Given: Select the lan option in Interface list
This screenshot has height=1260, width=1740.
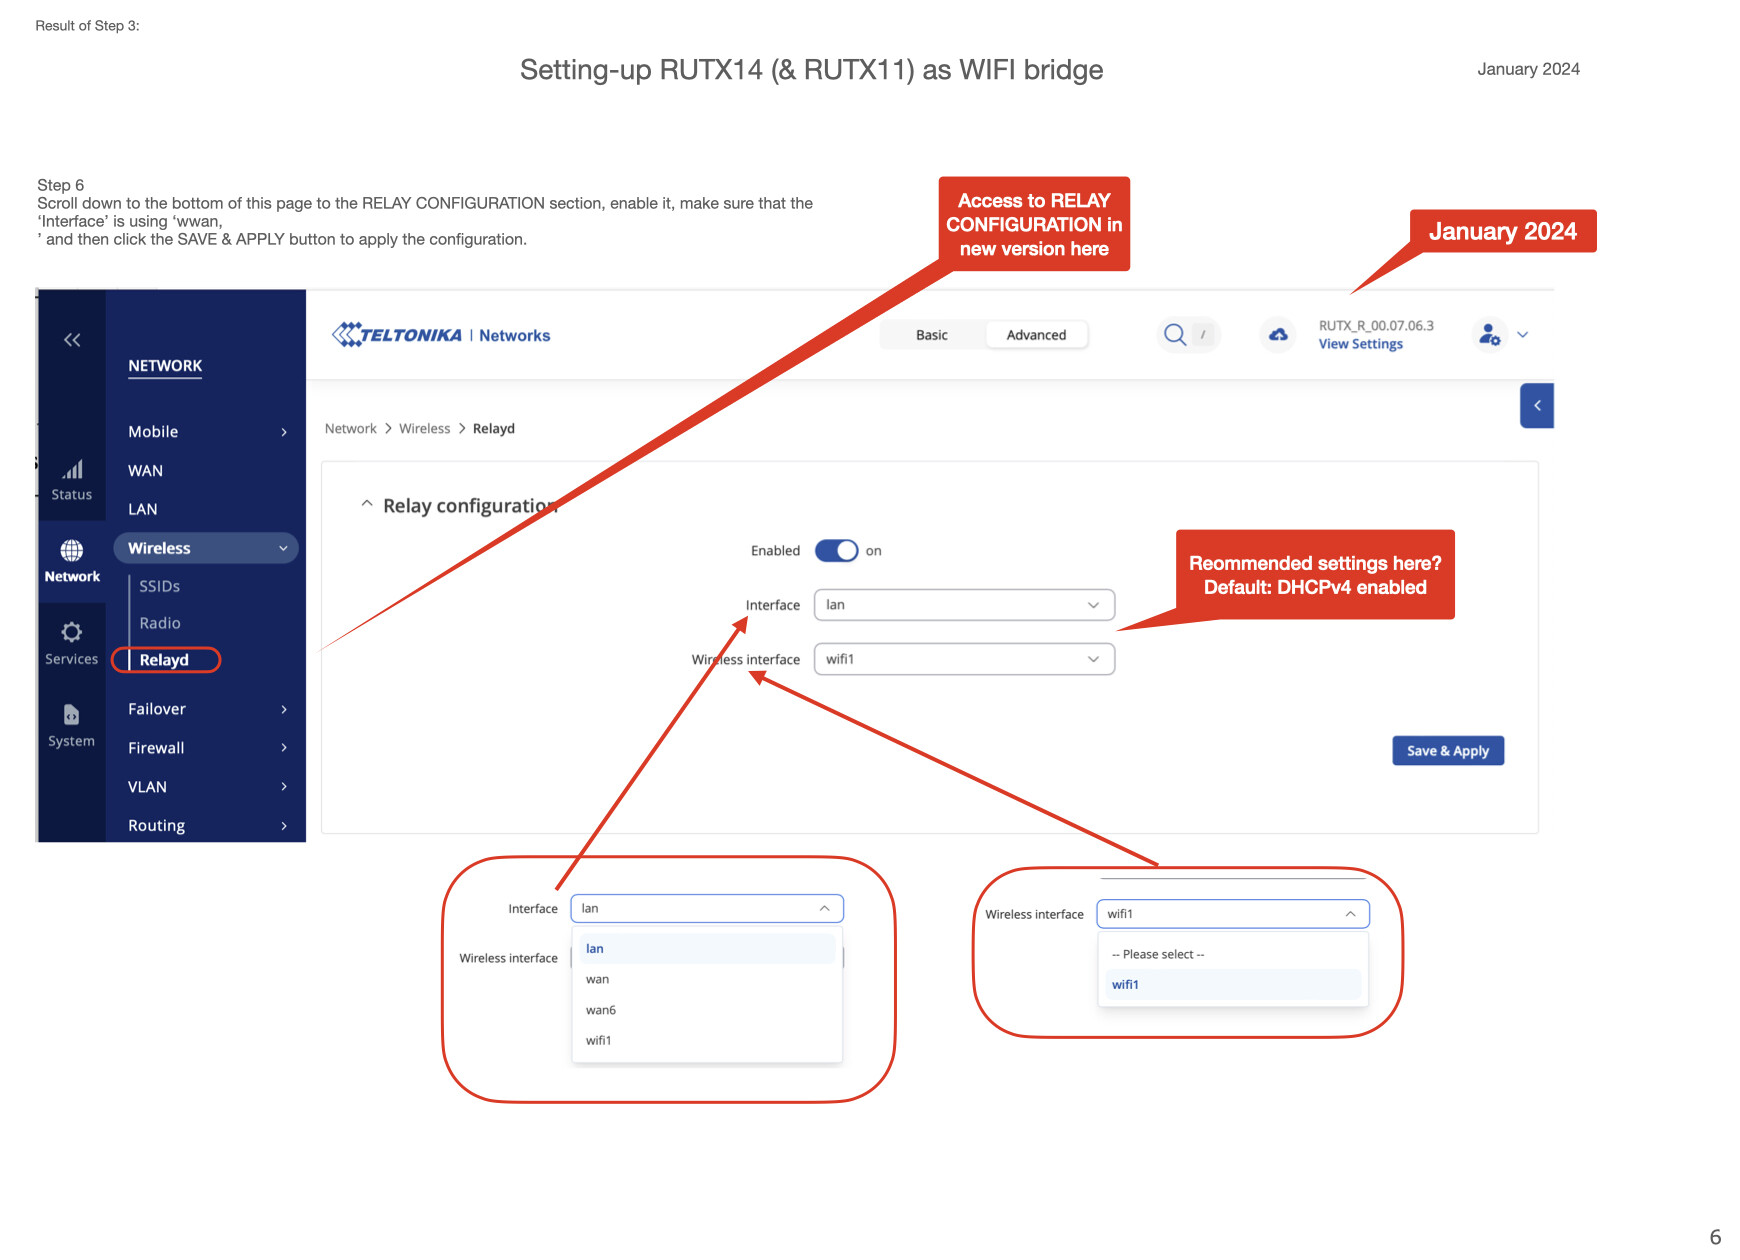Looking at the screenshot, I should pos(707,949).
